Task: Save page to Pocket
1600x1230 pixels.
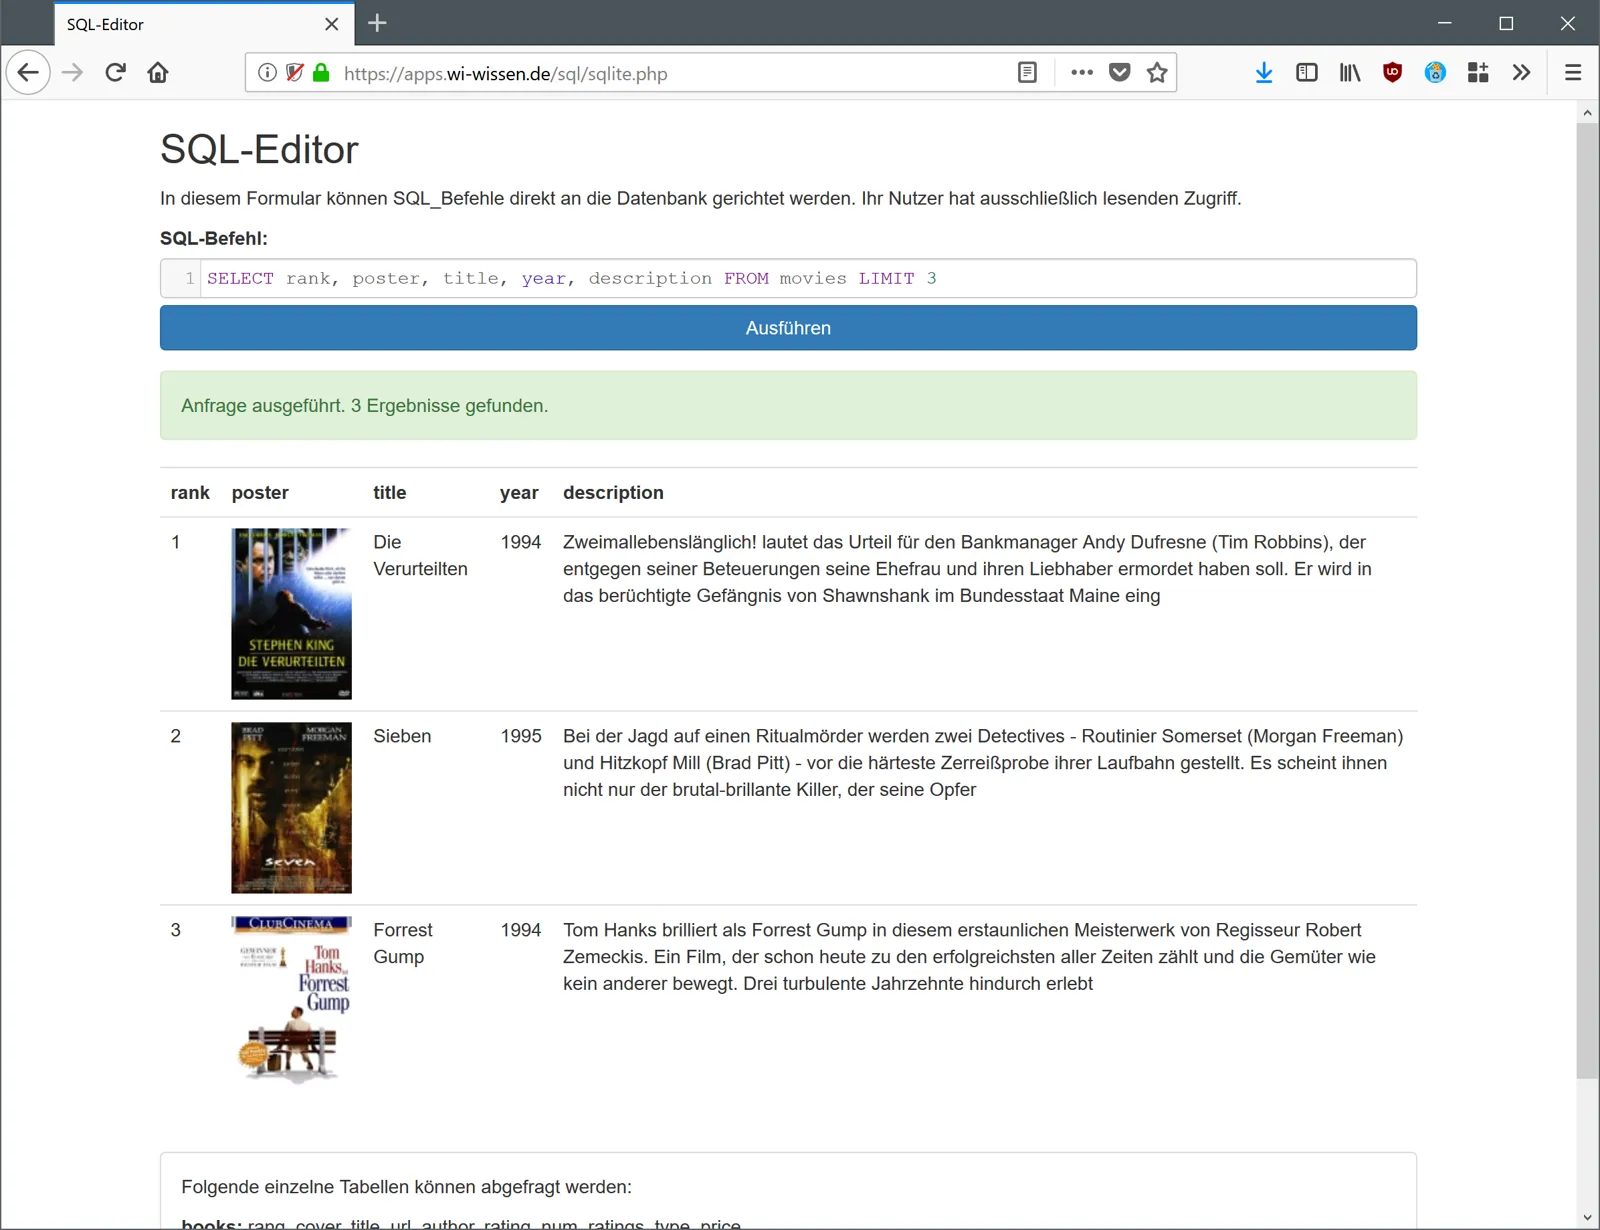Action: pyautogui.click(x=1120, y=72)
